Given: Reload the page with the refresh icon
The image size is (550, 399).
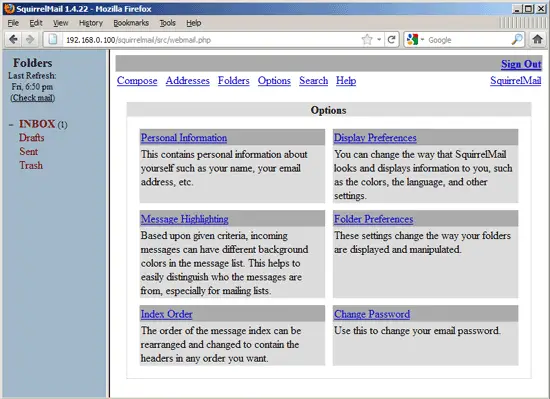Looking at the screenshot, I should click(392, 40).
